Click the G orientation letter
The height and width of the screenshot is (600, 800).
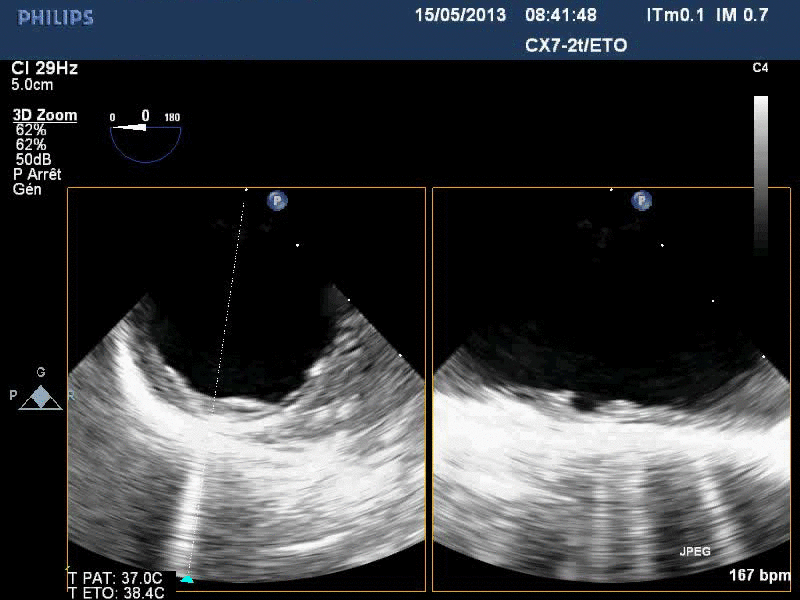[x=41, y=372]
